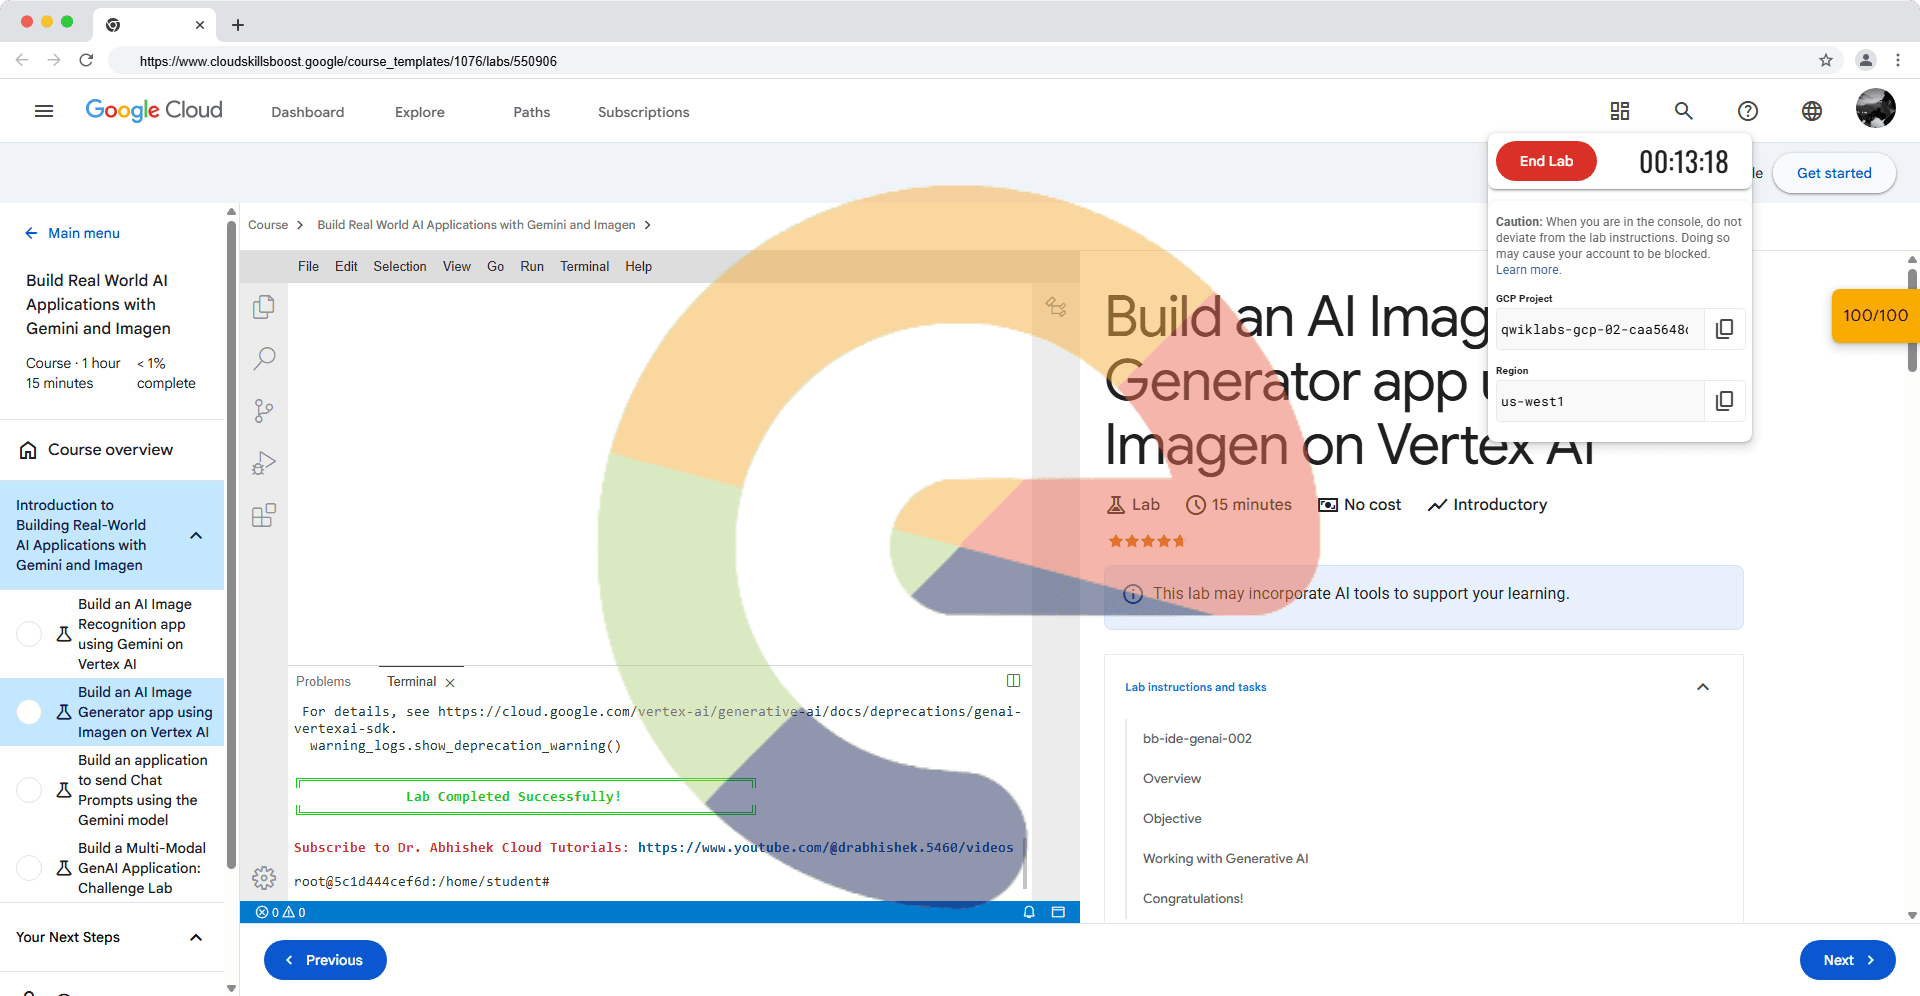Toggle the panel layout icon in status bar
The height and width of the screenshot is (996, 1920).
1058,912
